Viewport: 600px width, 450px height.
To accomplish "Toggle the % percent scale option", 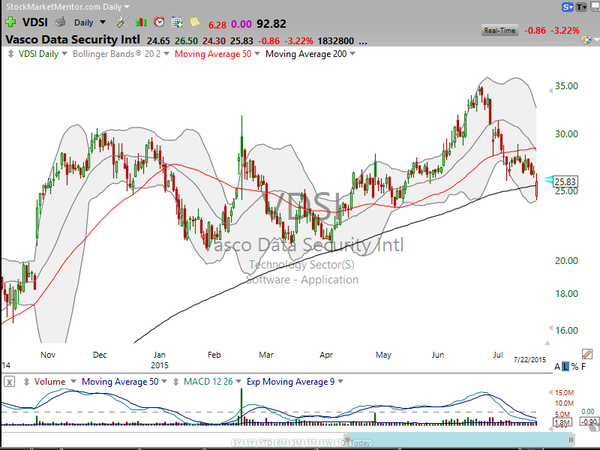I will (574, 367).
